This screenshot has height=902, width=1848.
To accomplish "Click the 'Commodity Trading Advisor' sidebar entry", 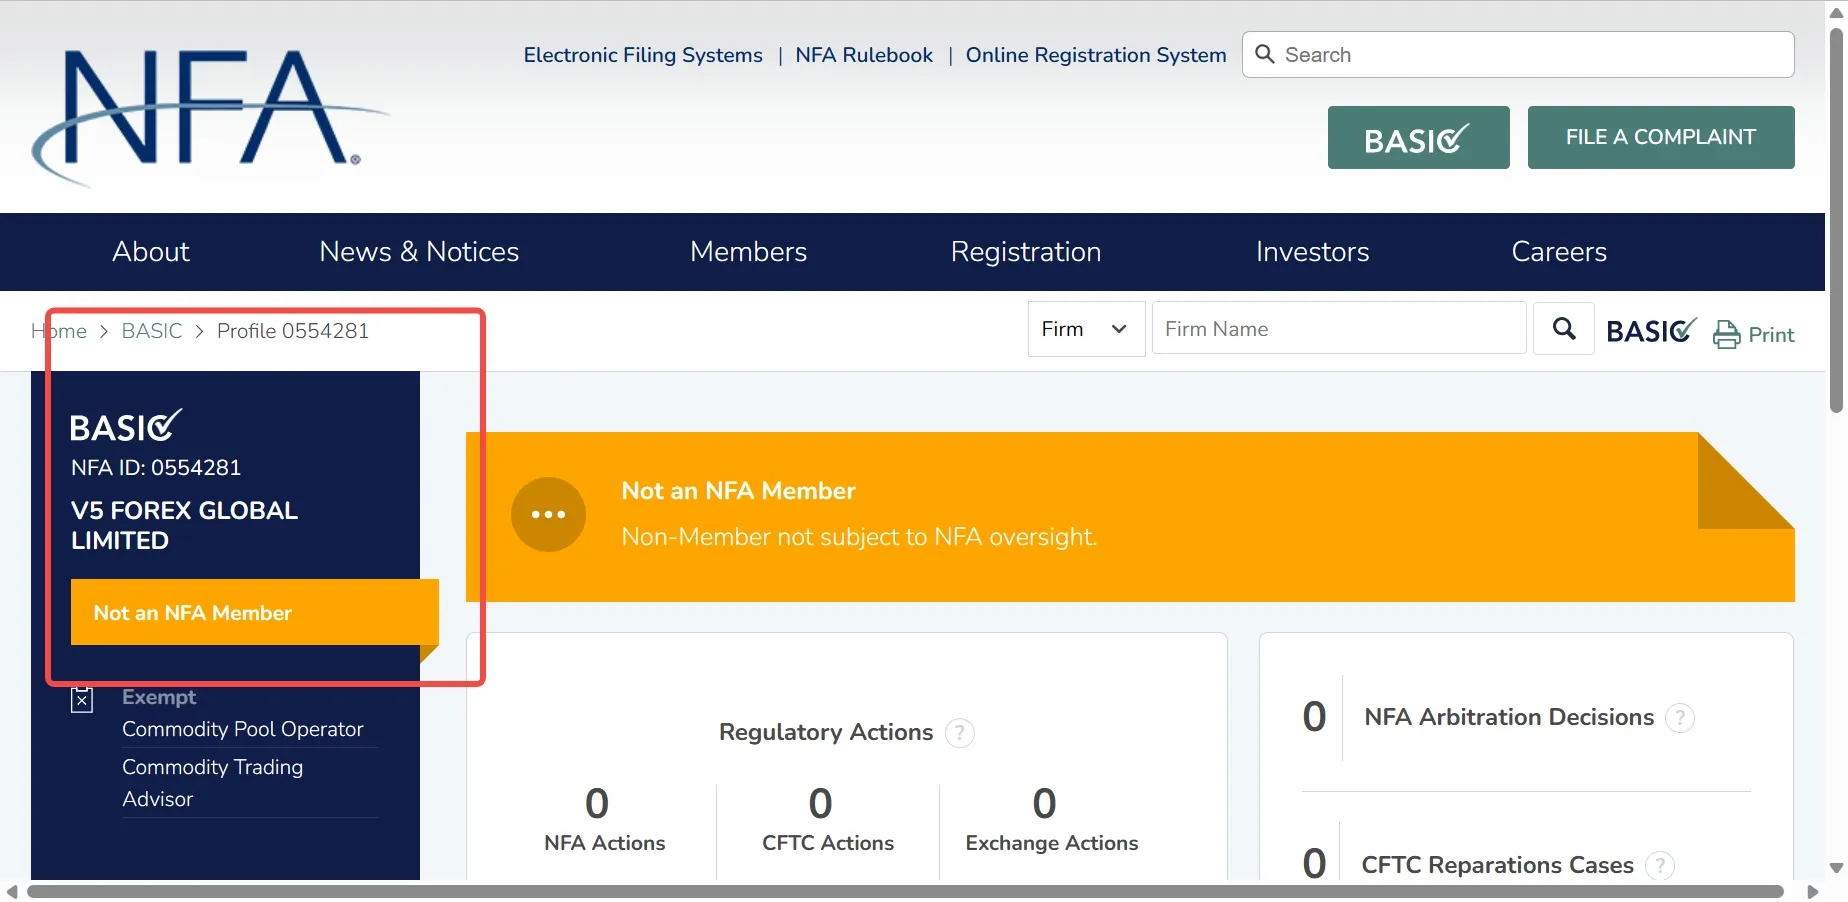I will tap(213, 783).
